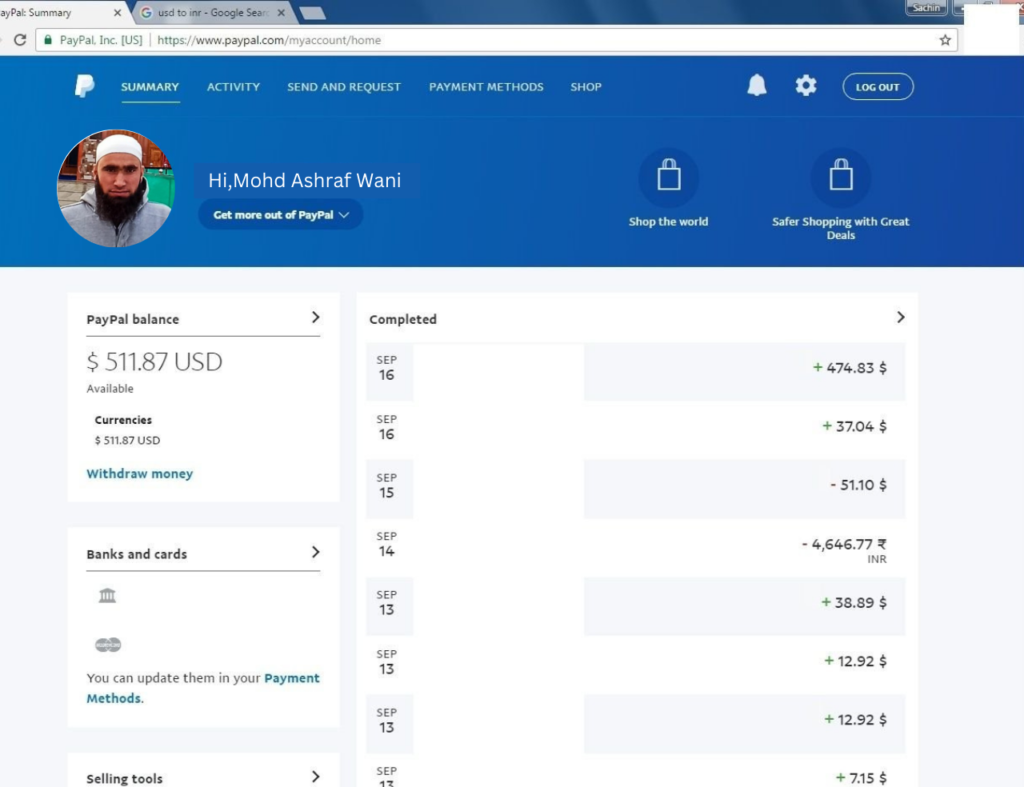The height and width of the screenshot is (787, 1024).
Task: Open the settings gear icon
Action: click(805, 86)
